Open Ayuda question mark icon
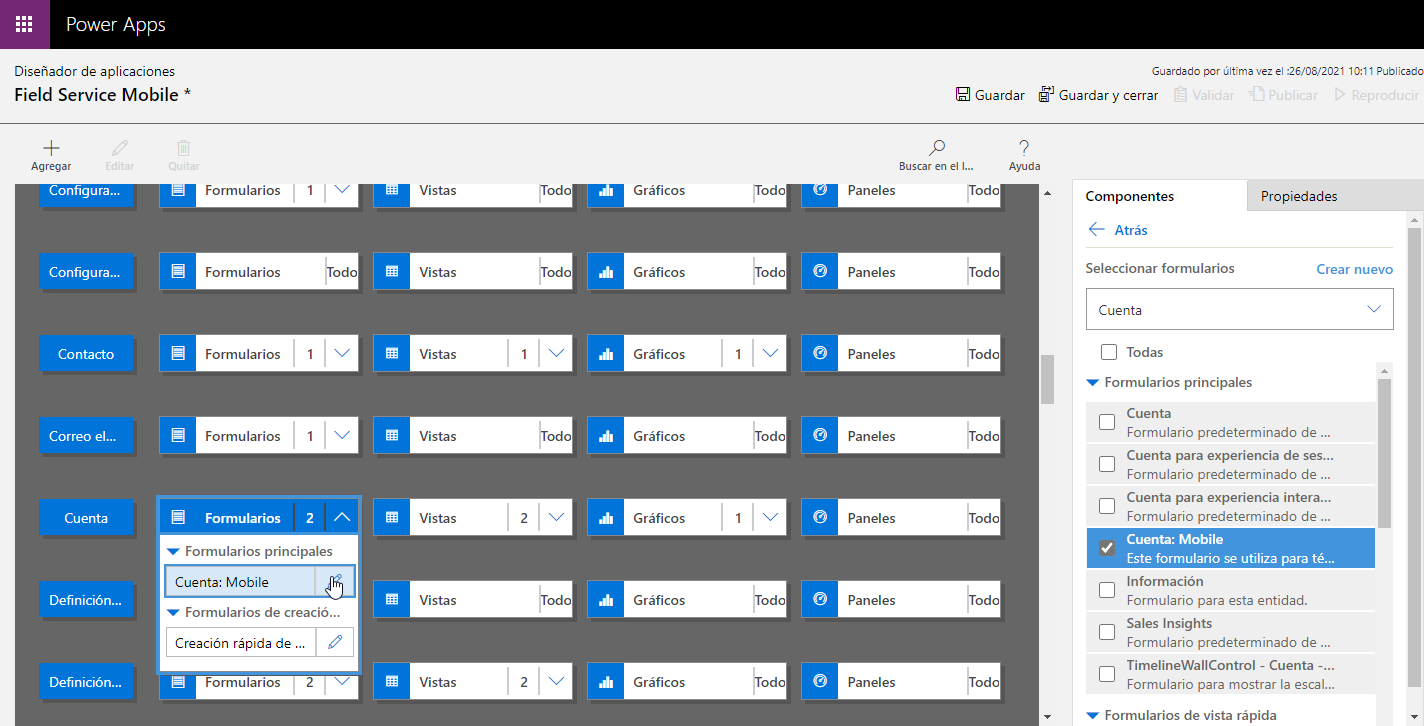The width and height of the screenshot is (1424, 726). pyautogui.click(x=1024, y=147)
